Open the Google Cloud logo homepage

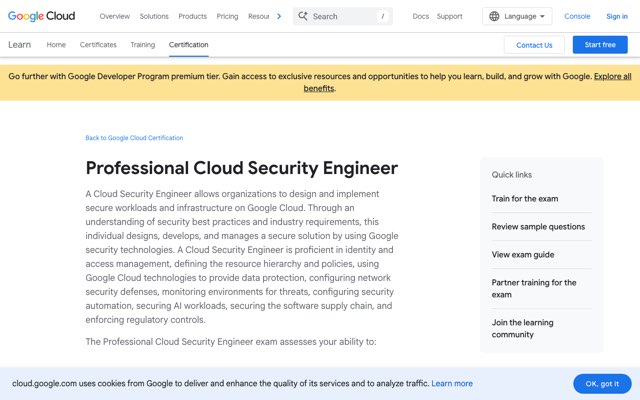pos(41,16)
